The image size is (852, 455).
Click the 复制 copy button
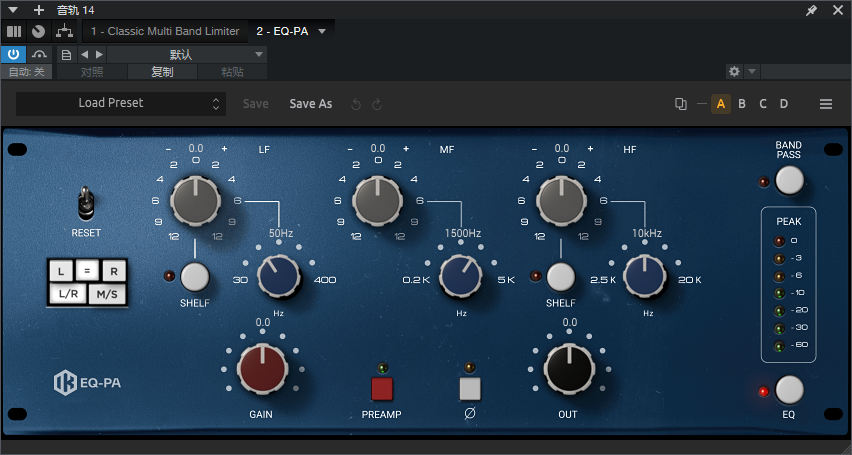pos(162,72)
